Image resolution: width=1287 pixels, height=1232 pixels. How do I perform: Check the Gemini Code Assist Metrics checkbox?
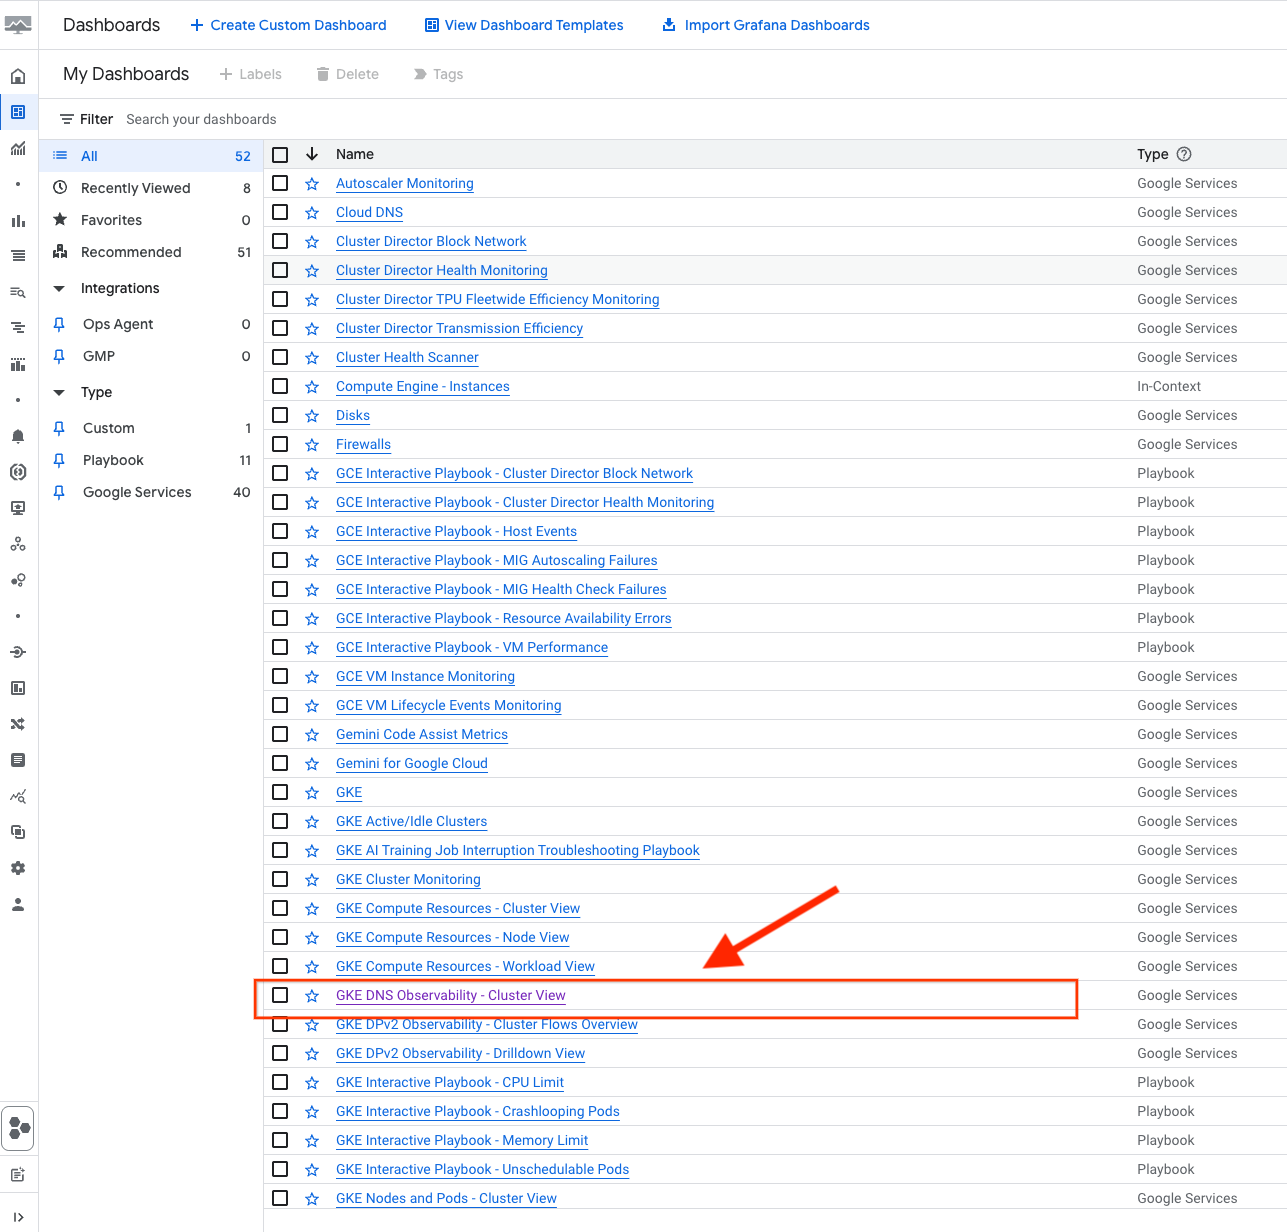point(280,734)
